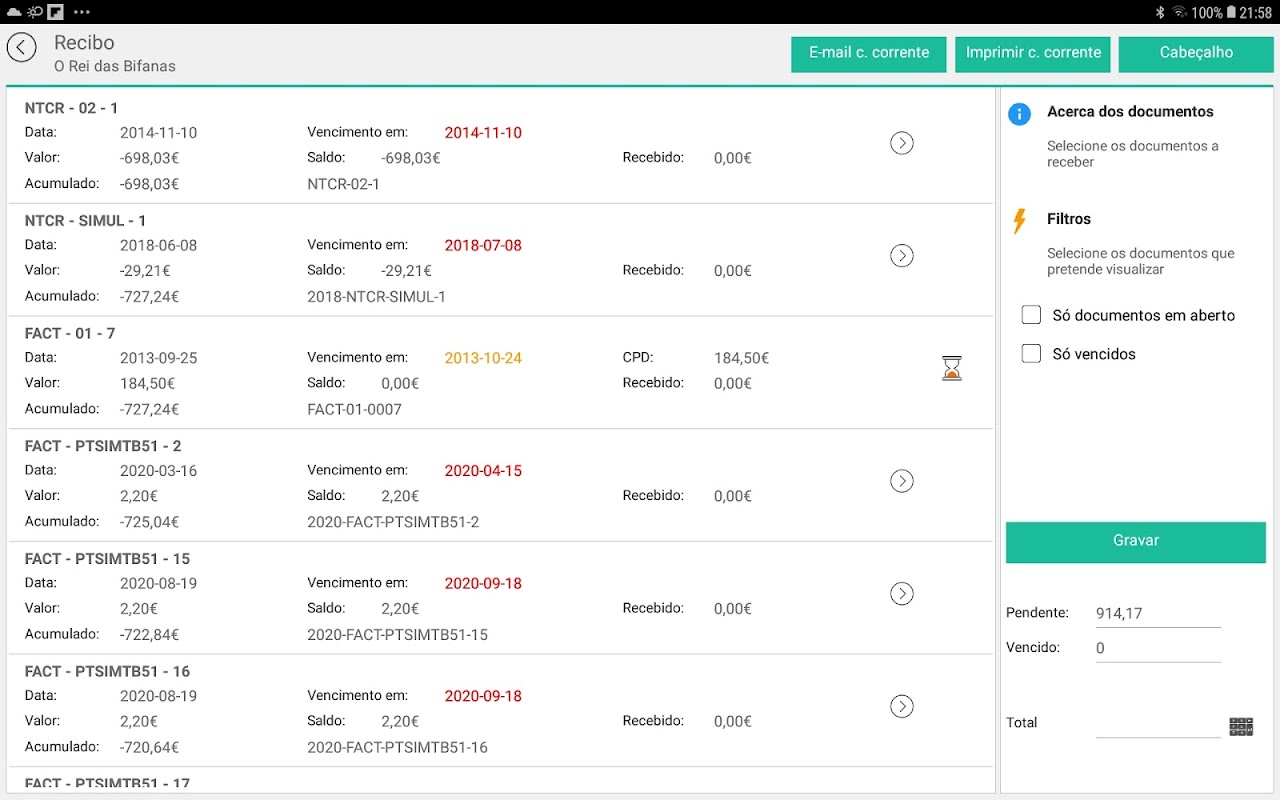
Task: Tap reference text '2018-NTCR-SIMUL-1'
Action: pyautogui.click(x=376, y=297)
